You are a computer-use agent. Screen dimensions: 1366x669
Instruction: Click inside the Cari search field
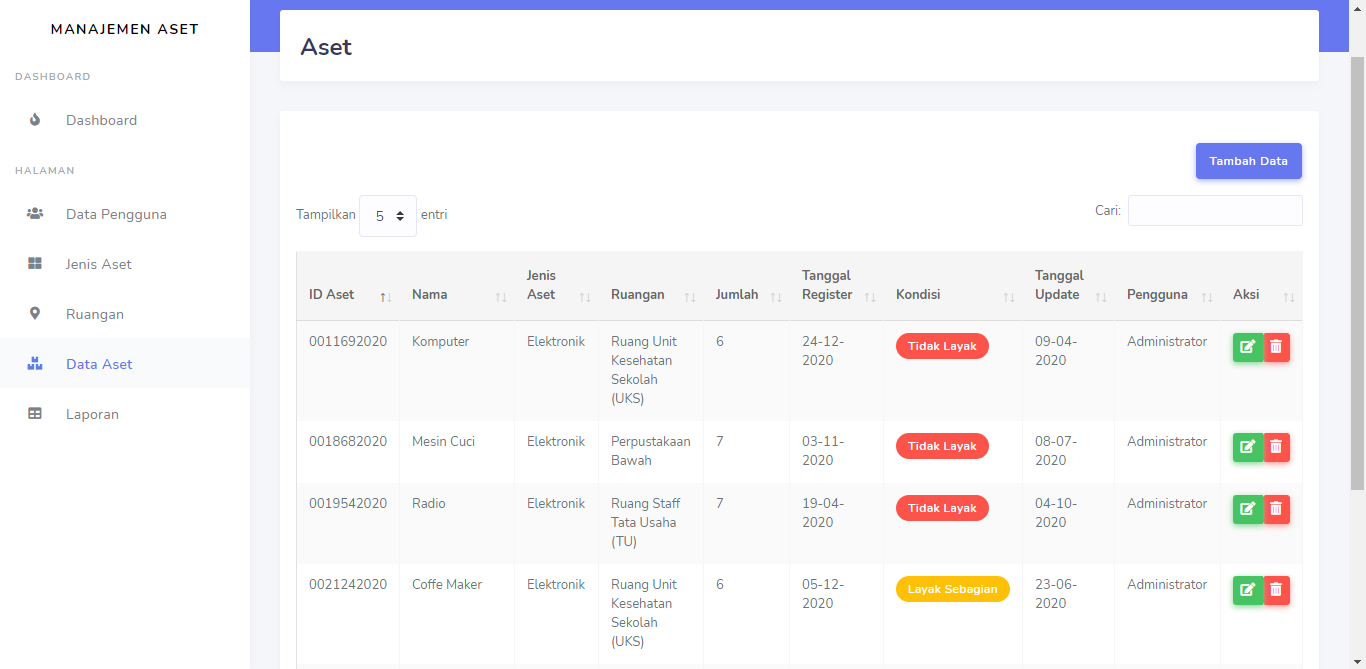coord(1214,210)
